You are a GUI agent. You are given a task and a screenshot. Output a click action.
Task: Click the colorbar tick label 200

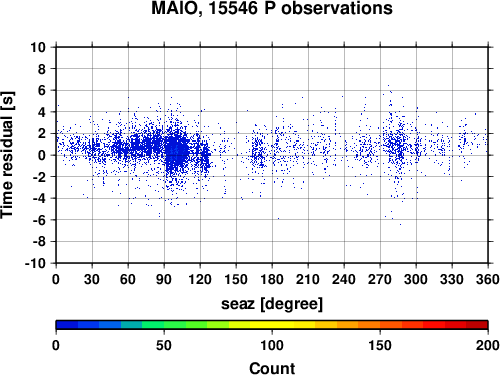click(x=488, y=345)
